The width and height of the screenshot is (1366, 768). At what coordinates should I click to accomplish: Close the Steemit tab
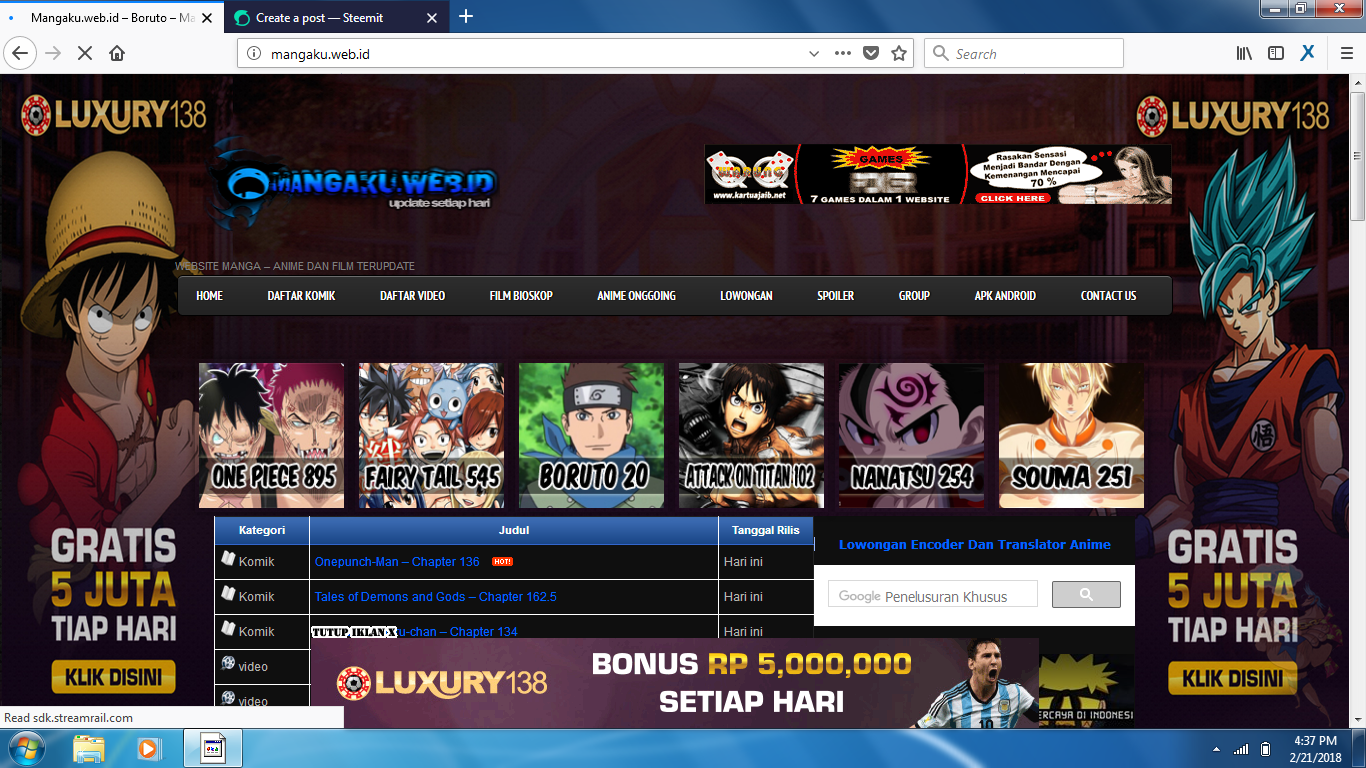[x=432, y=18]
